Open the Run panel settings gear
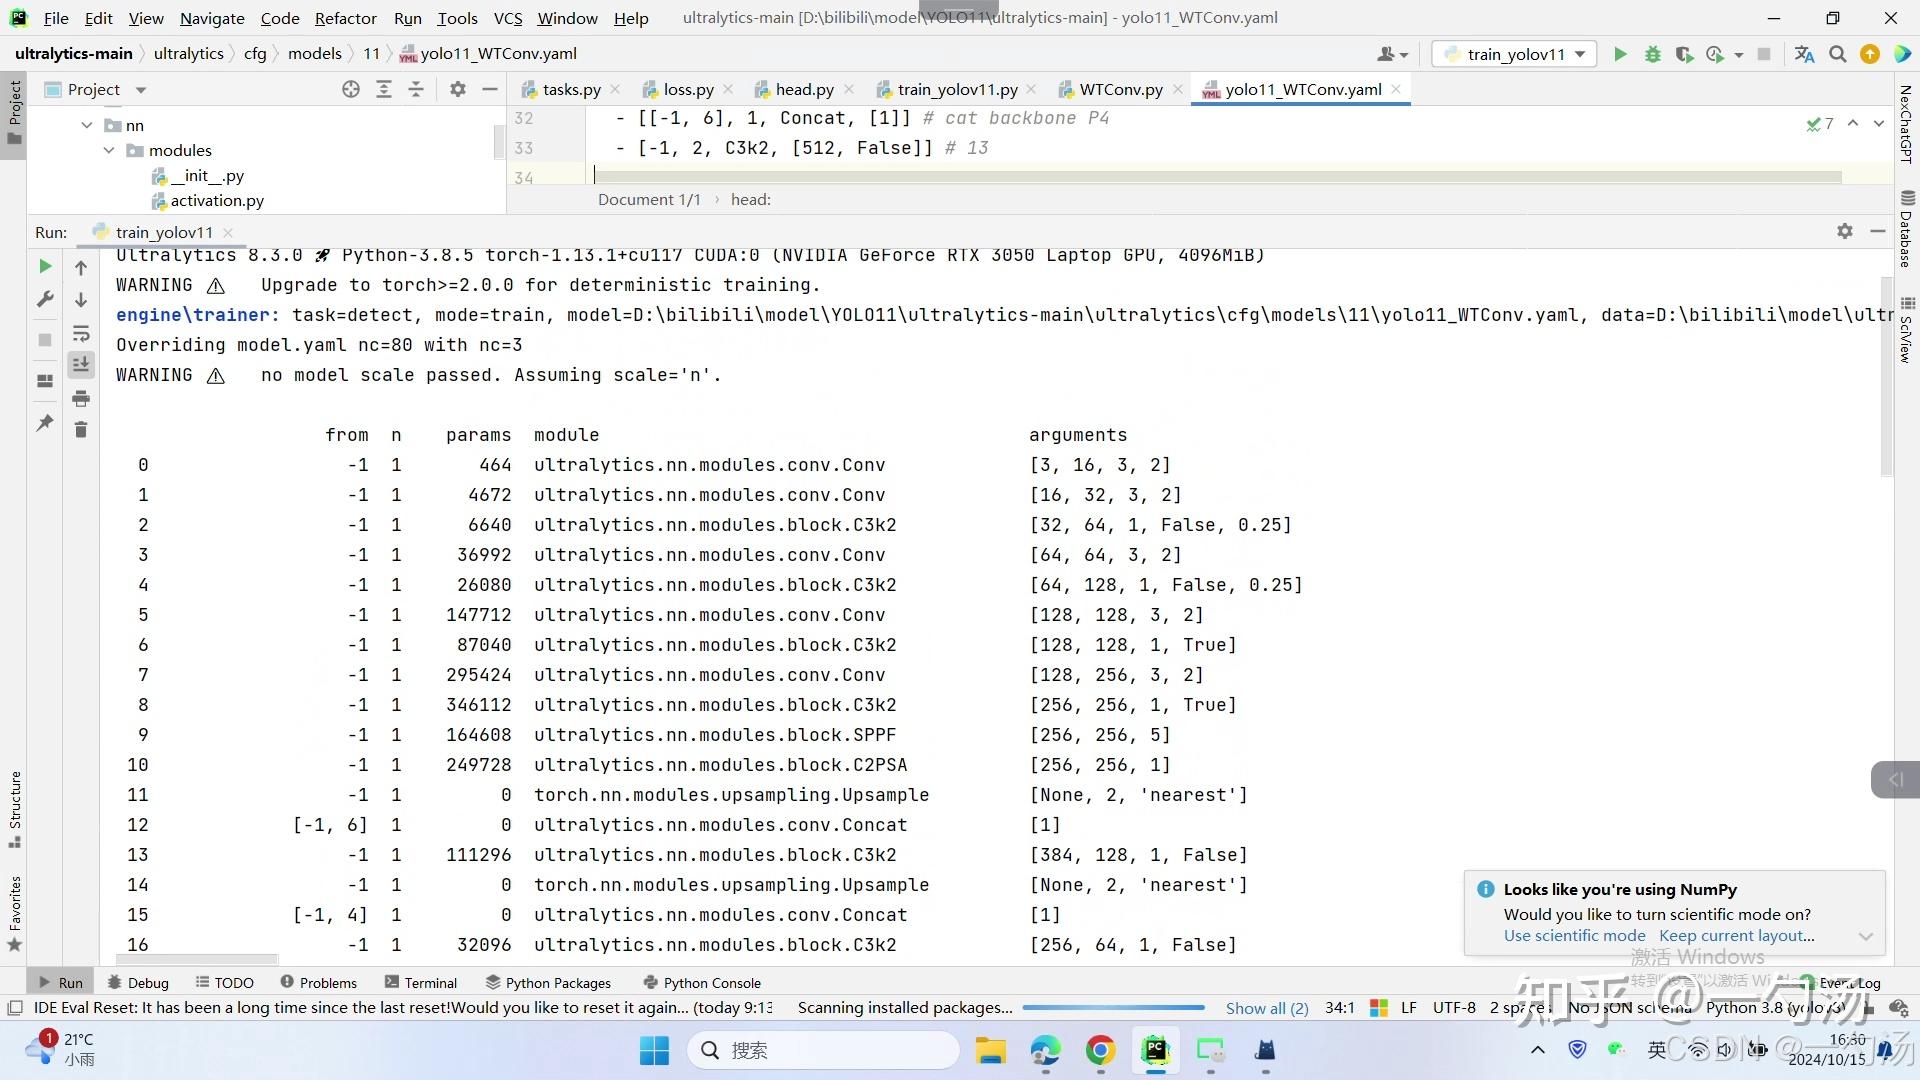Image resolution: width=1920 pixels, height=1080 pixels. [1845, 231]
